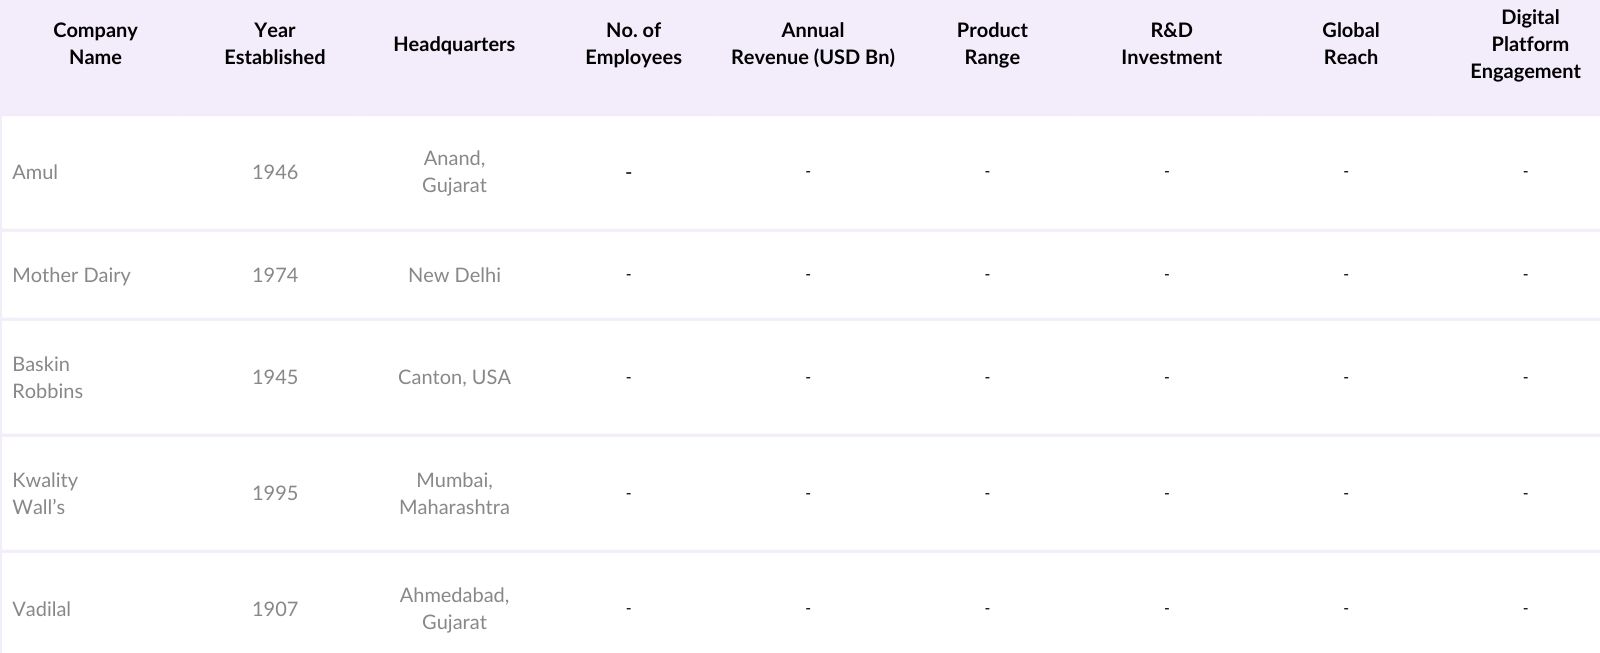The image size is (1600, 653).
Task: Click the Headquarters column header
Action: point(454,44)
